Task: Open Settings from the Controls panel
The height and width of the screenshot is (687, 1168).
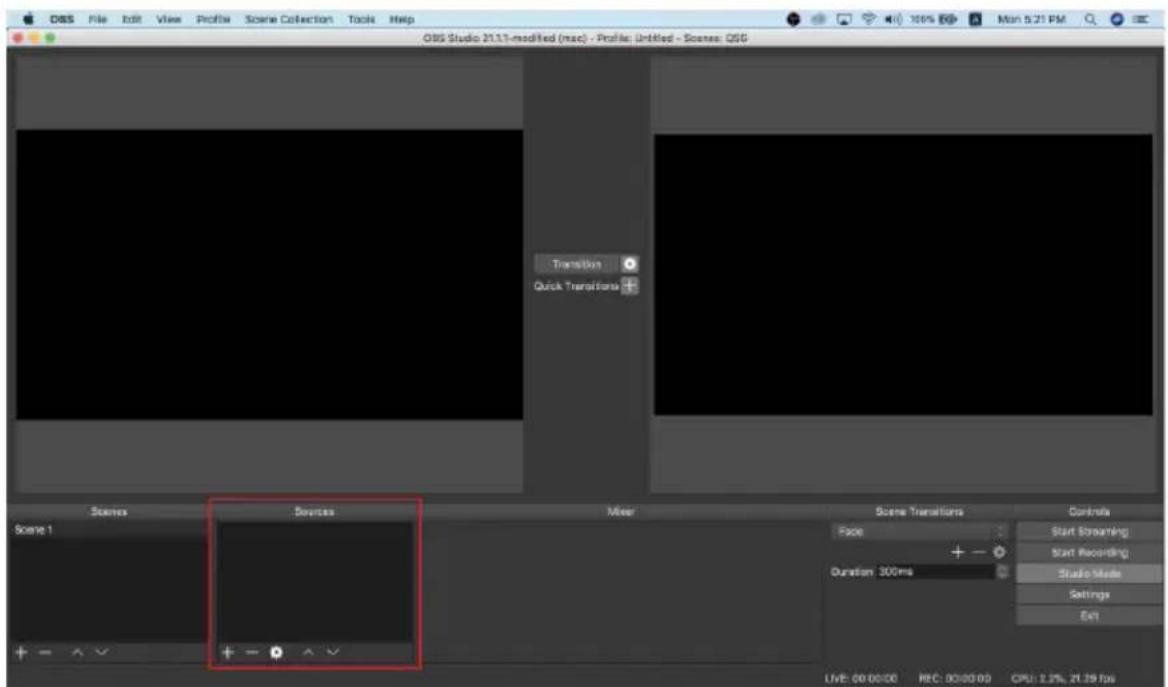Action: (x=1089, y=594)
